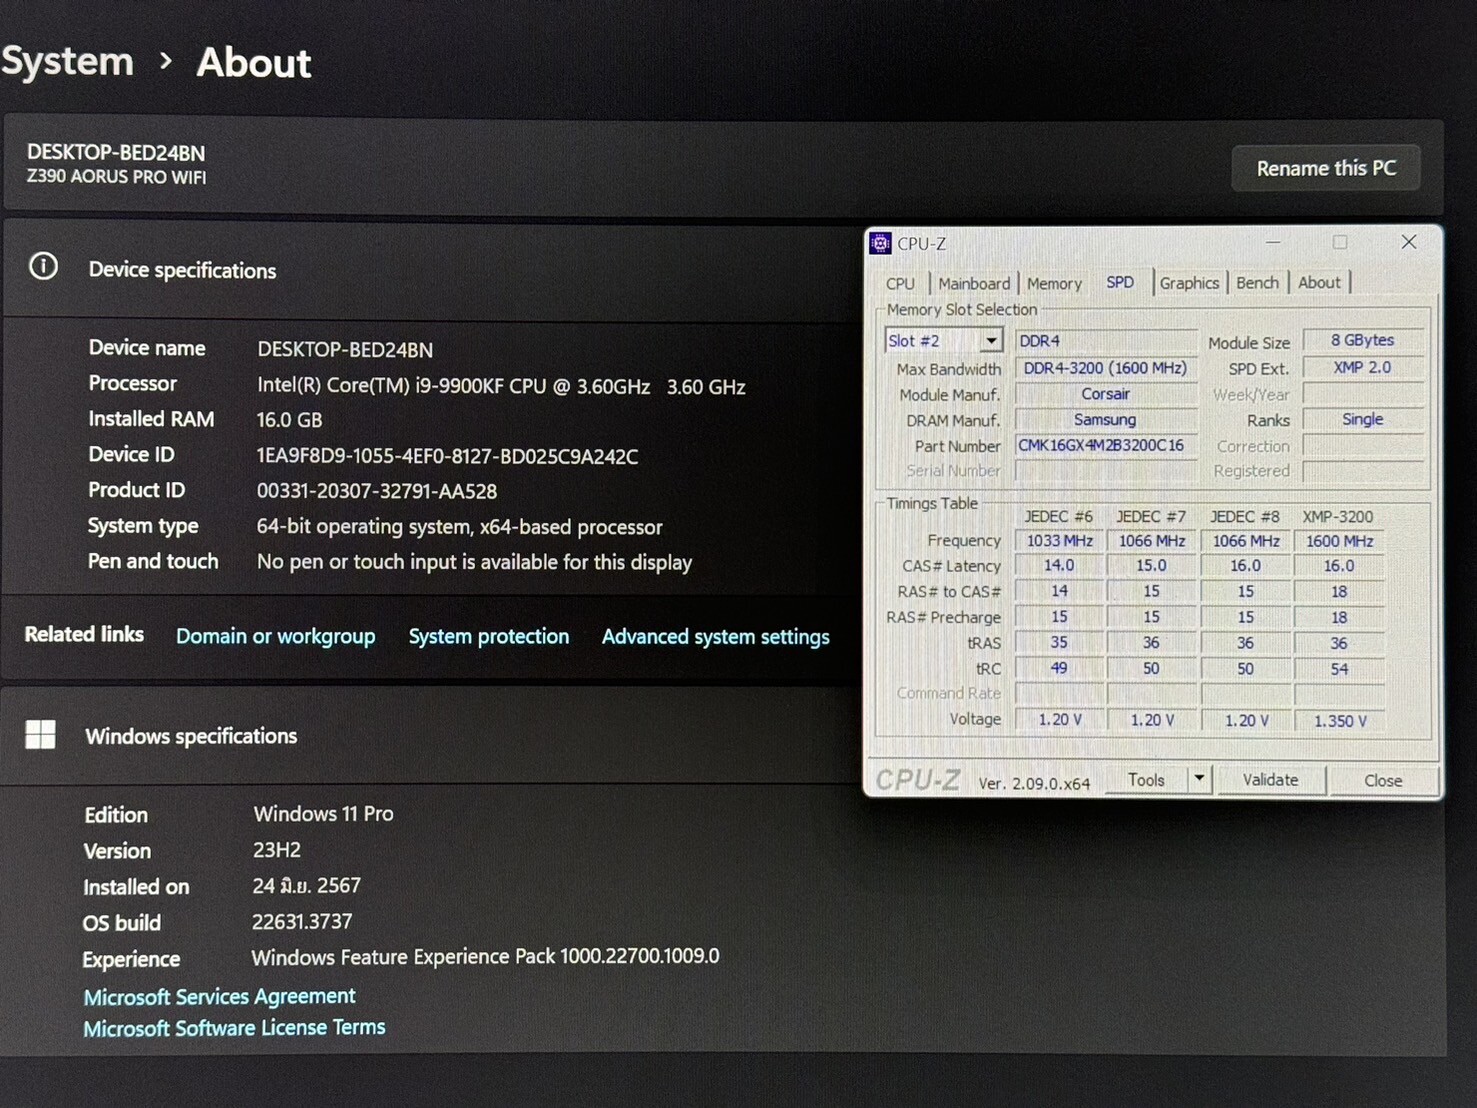Open Advanced system settings link
Screen dimensions: 1477x1108
[x=715, y=637]
